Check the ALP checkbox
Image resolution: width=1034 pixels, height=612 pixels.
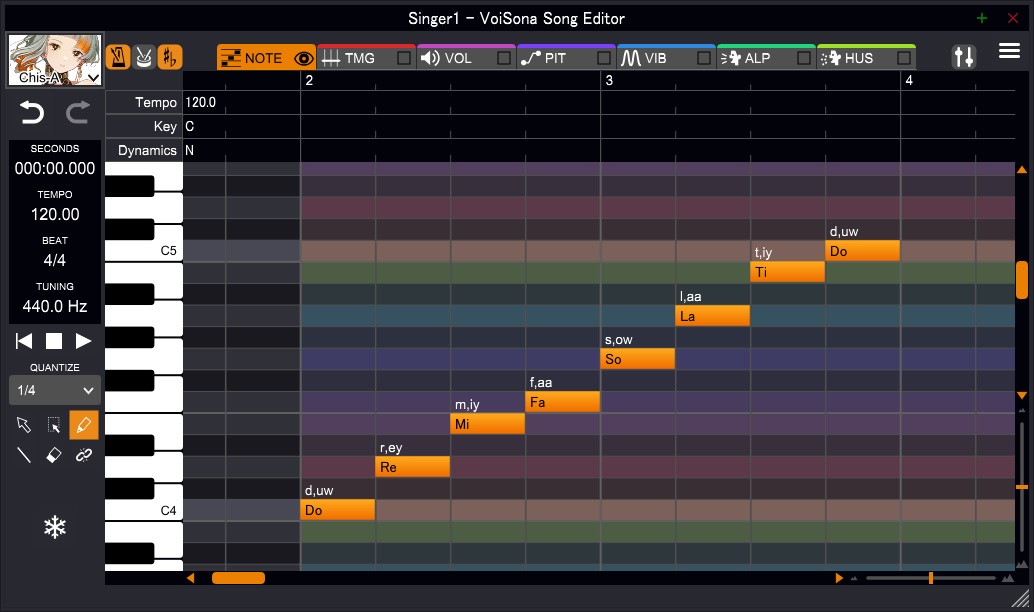tap(804, 58)
